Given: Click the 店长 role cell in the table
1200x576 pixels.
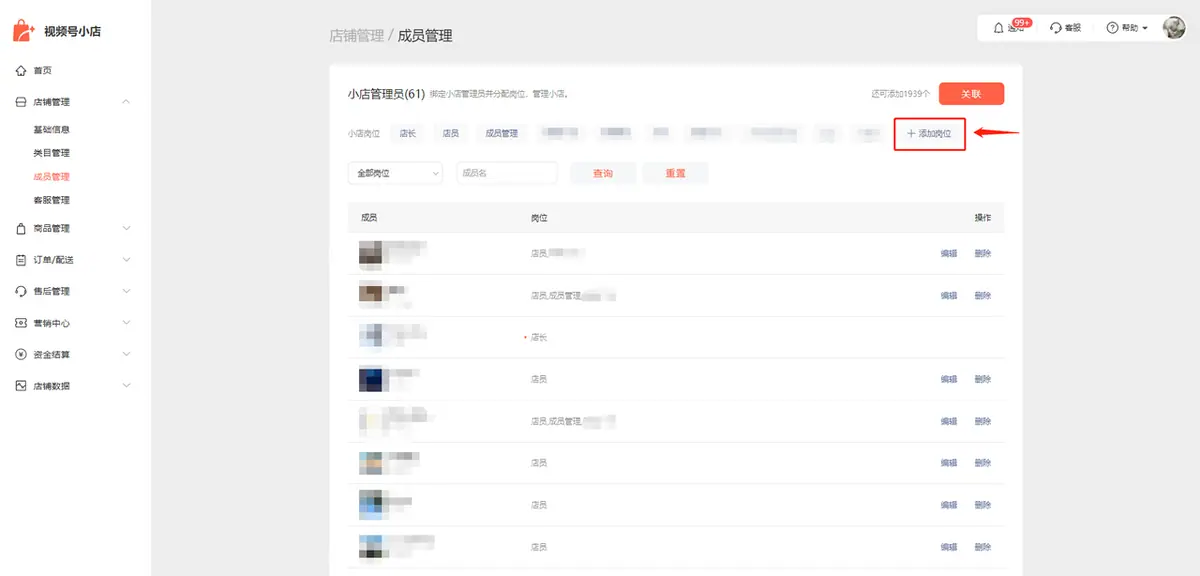Looking at the screenshot, I should (539, 338).
